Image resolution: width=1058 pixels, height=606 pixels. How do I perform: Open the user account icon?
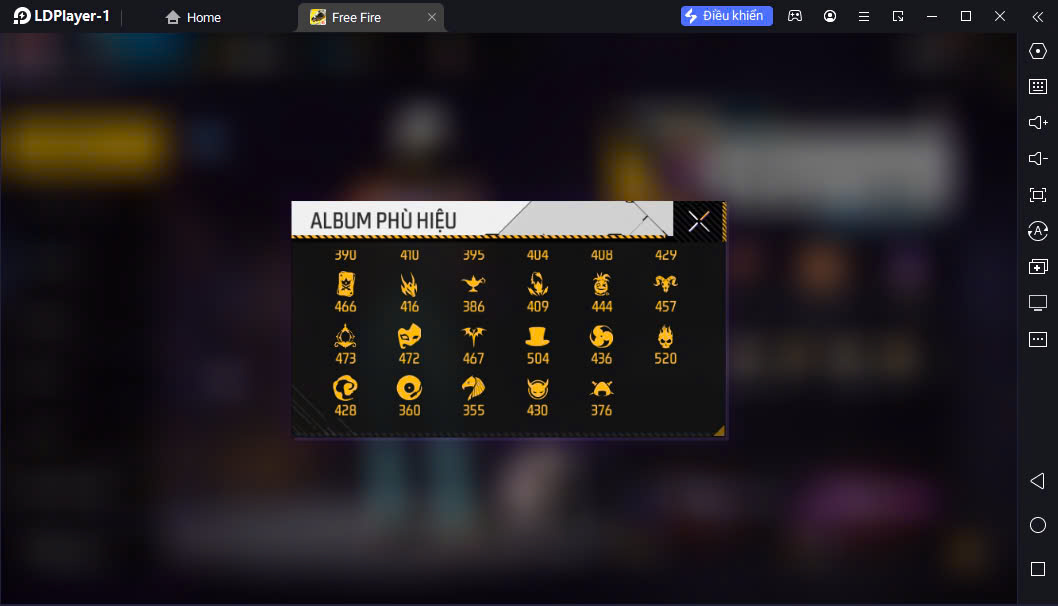click(x=830, y=16)
